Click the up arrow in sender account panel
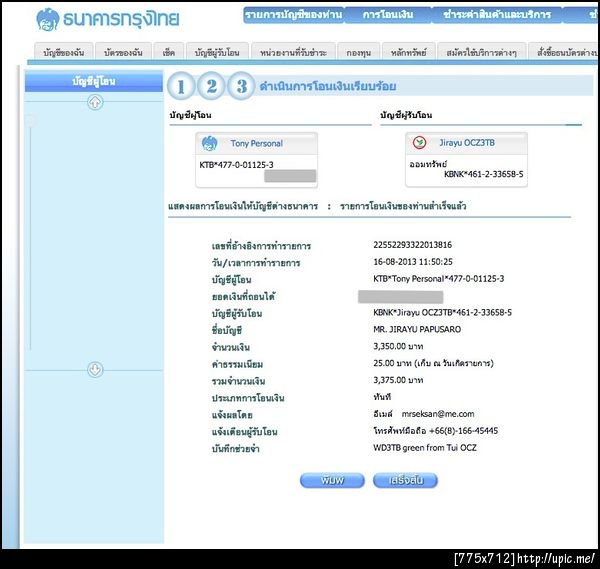Image resolution: width=600 pixels, height=569 pixels. tap(95, 103)
